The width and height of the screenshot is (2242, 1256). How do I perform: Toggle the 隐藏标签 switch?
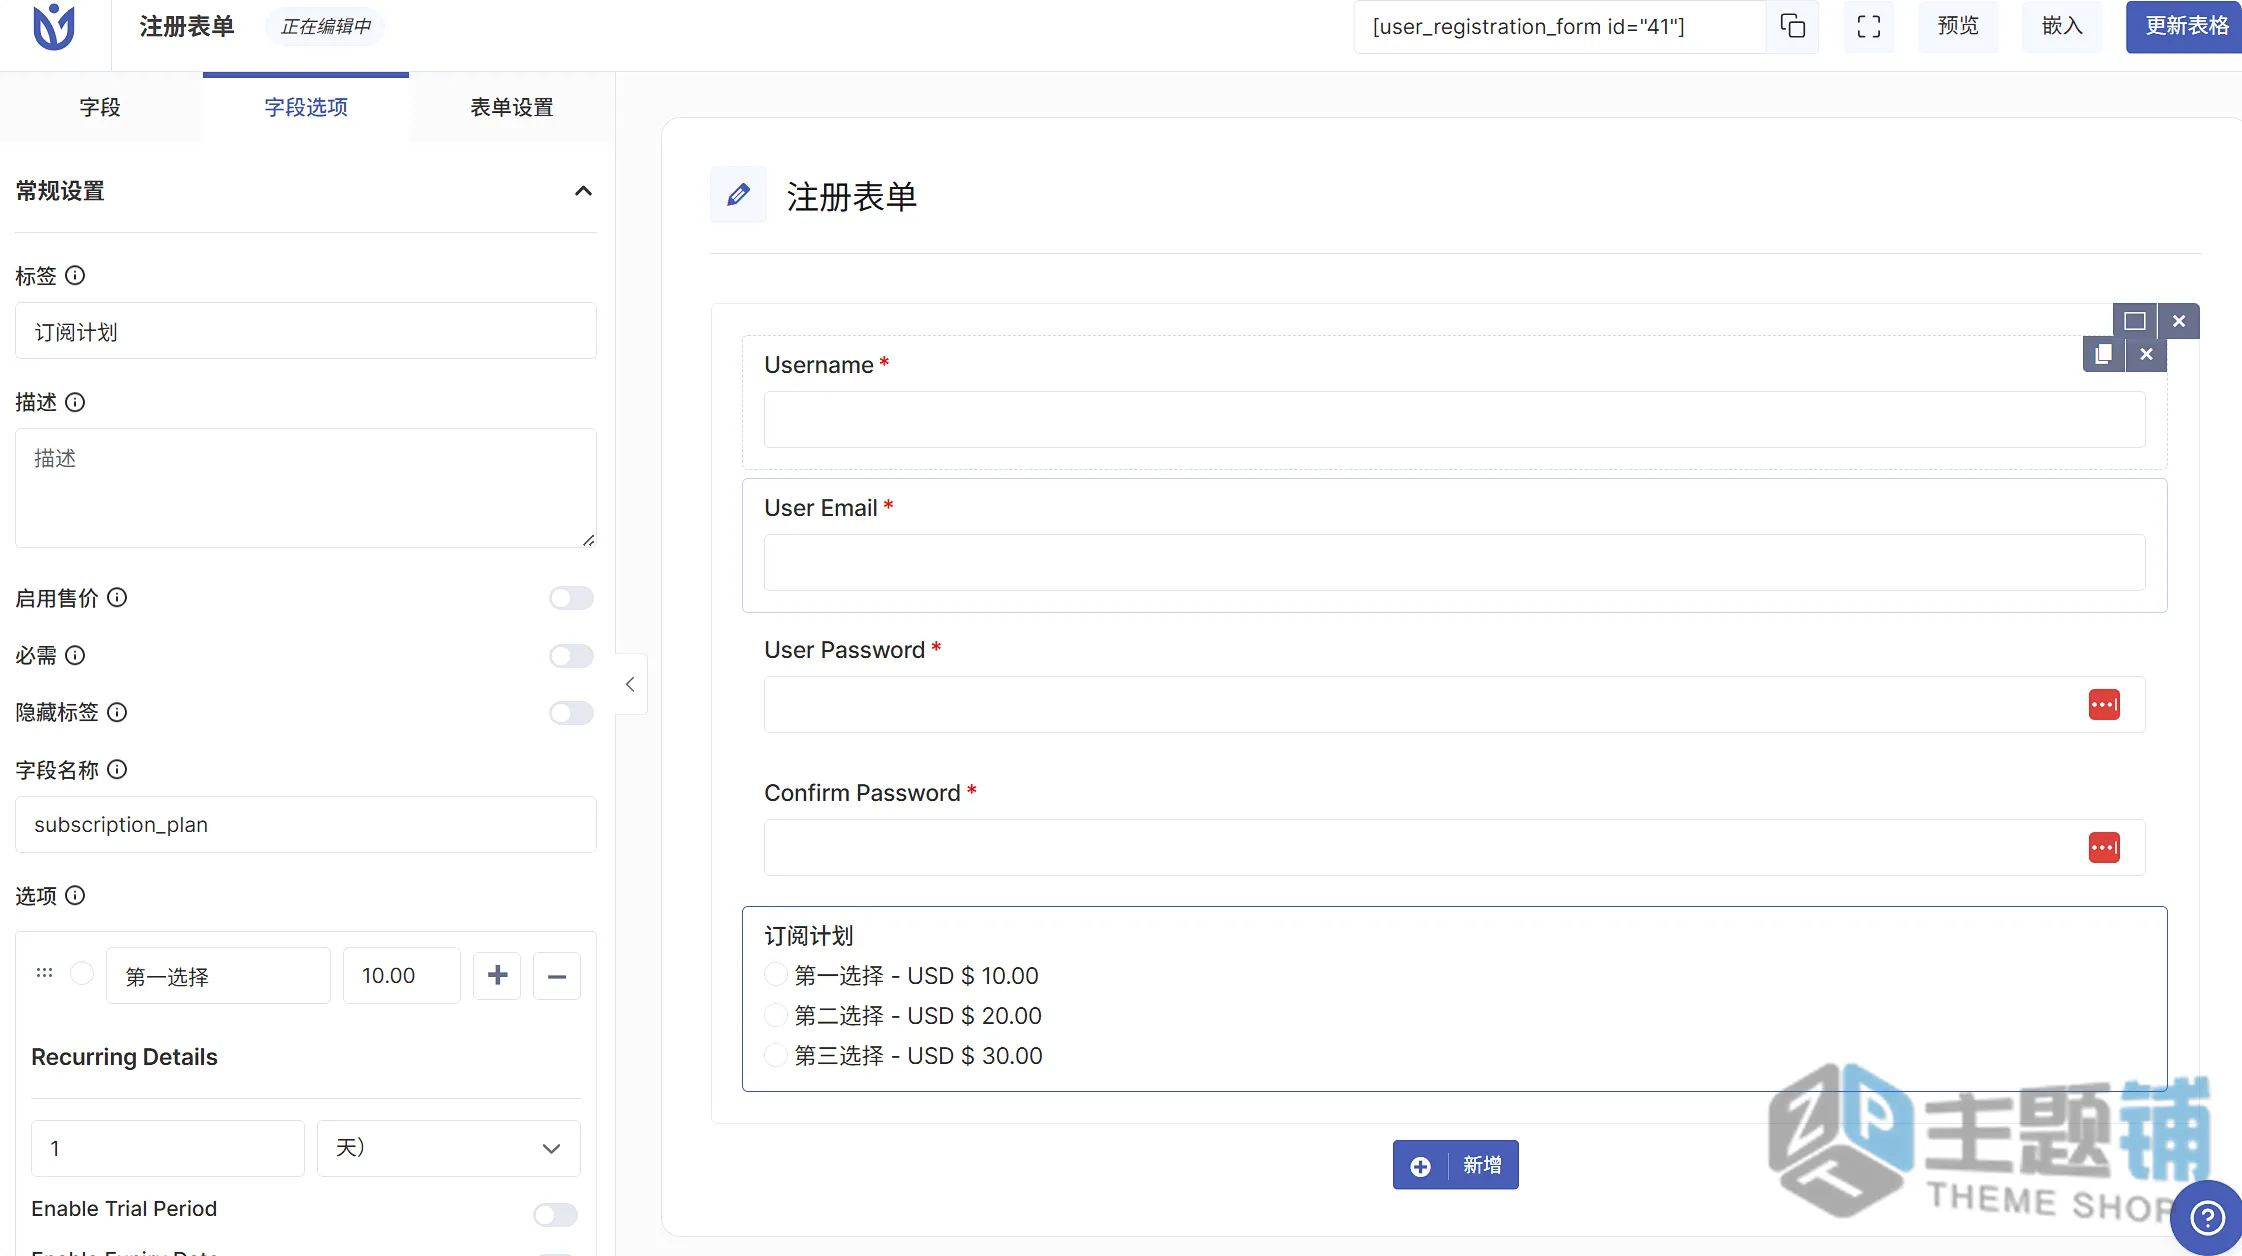tap(571, 713)
